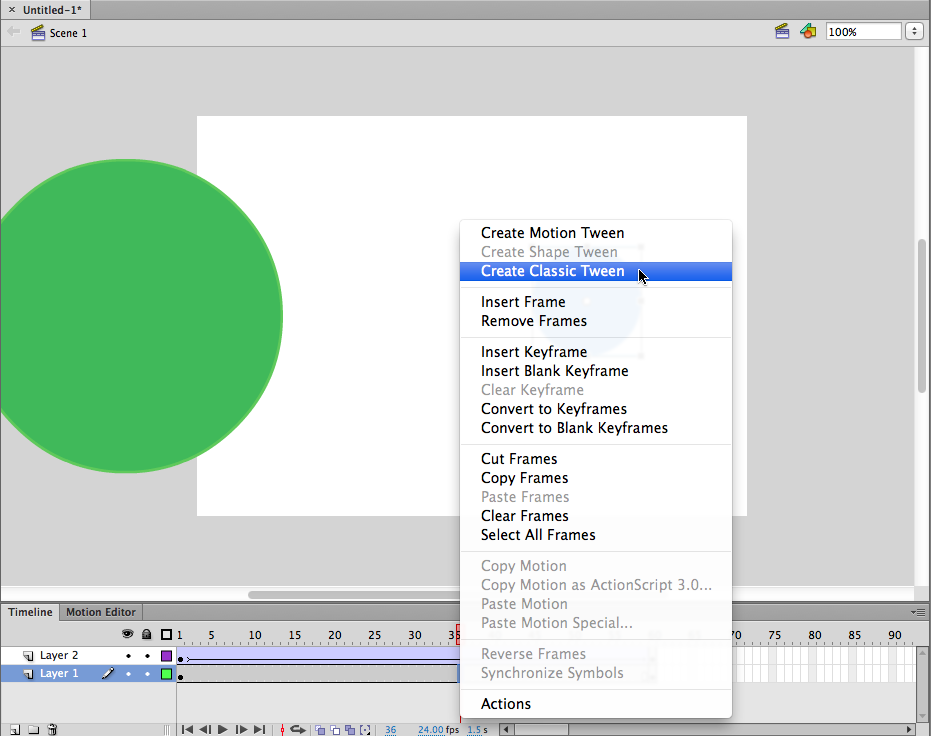Image resolution: width=931 pixels, height=736 pixels.
Task: Go to the first frame
Action: pyautogui.click(x=187, y=730)
